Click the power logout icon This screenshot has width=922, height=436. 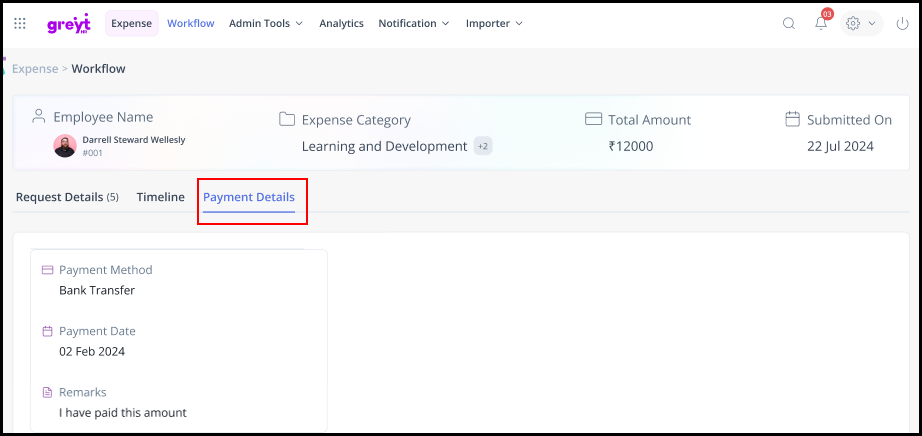click(902, 23)
